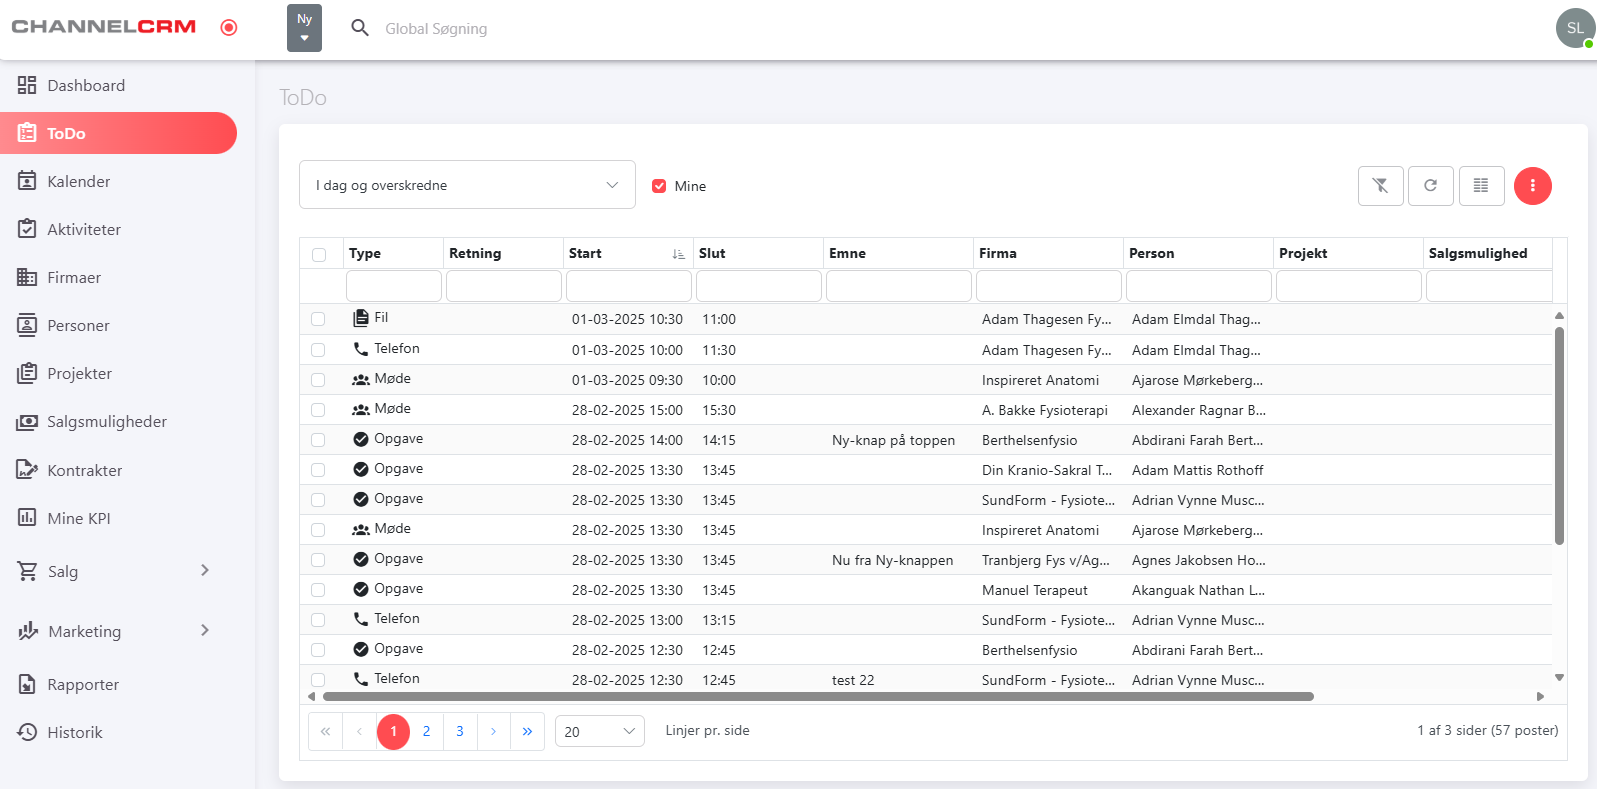Click the Salg shopping cart icon
Screen dimensions: 1597x789
coord(27,571)
